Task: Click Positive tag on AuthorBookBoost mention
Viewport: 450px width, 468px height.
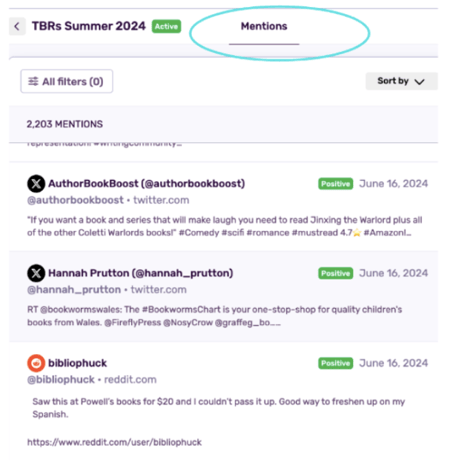Action: coord(335,184)
